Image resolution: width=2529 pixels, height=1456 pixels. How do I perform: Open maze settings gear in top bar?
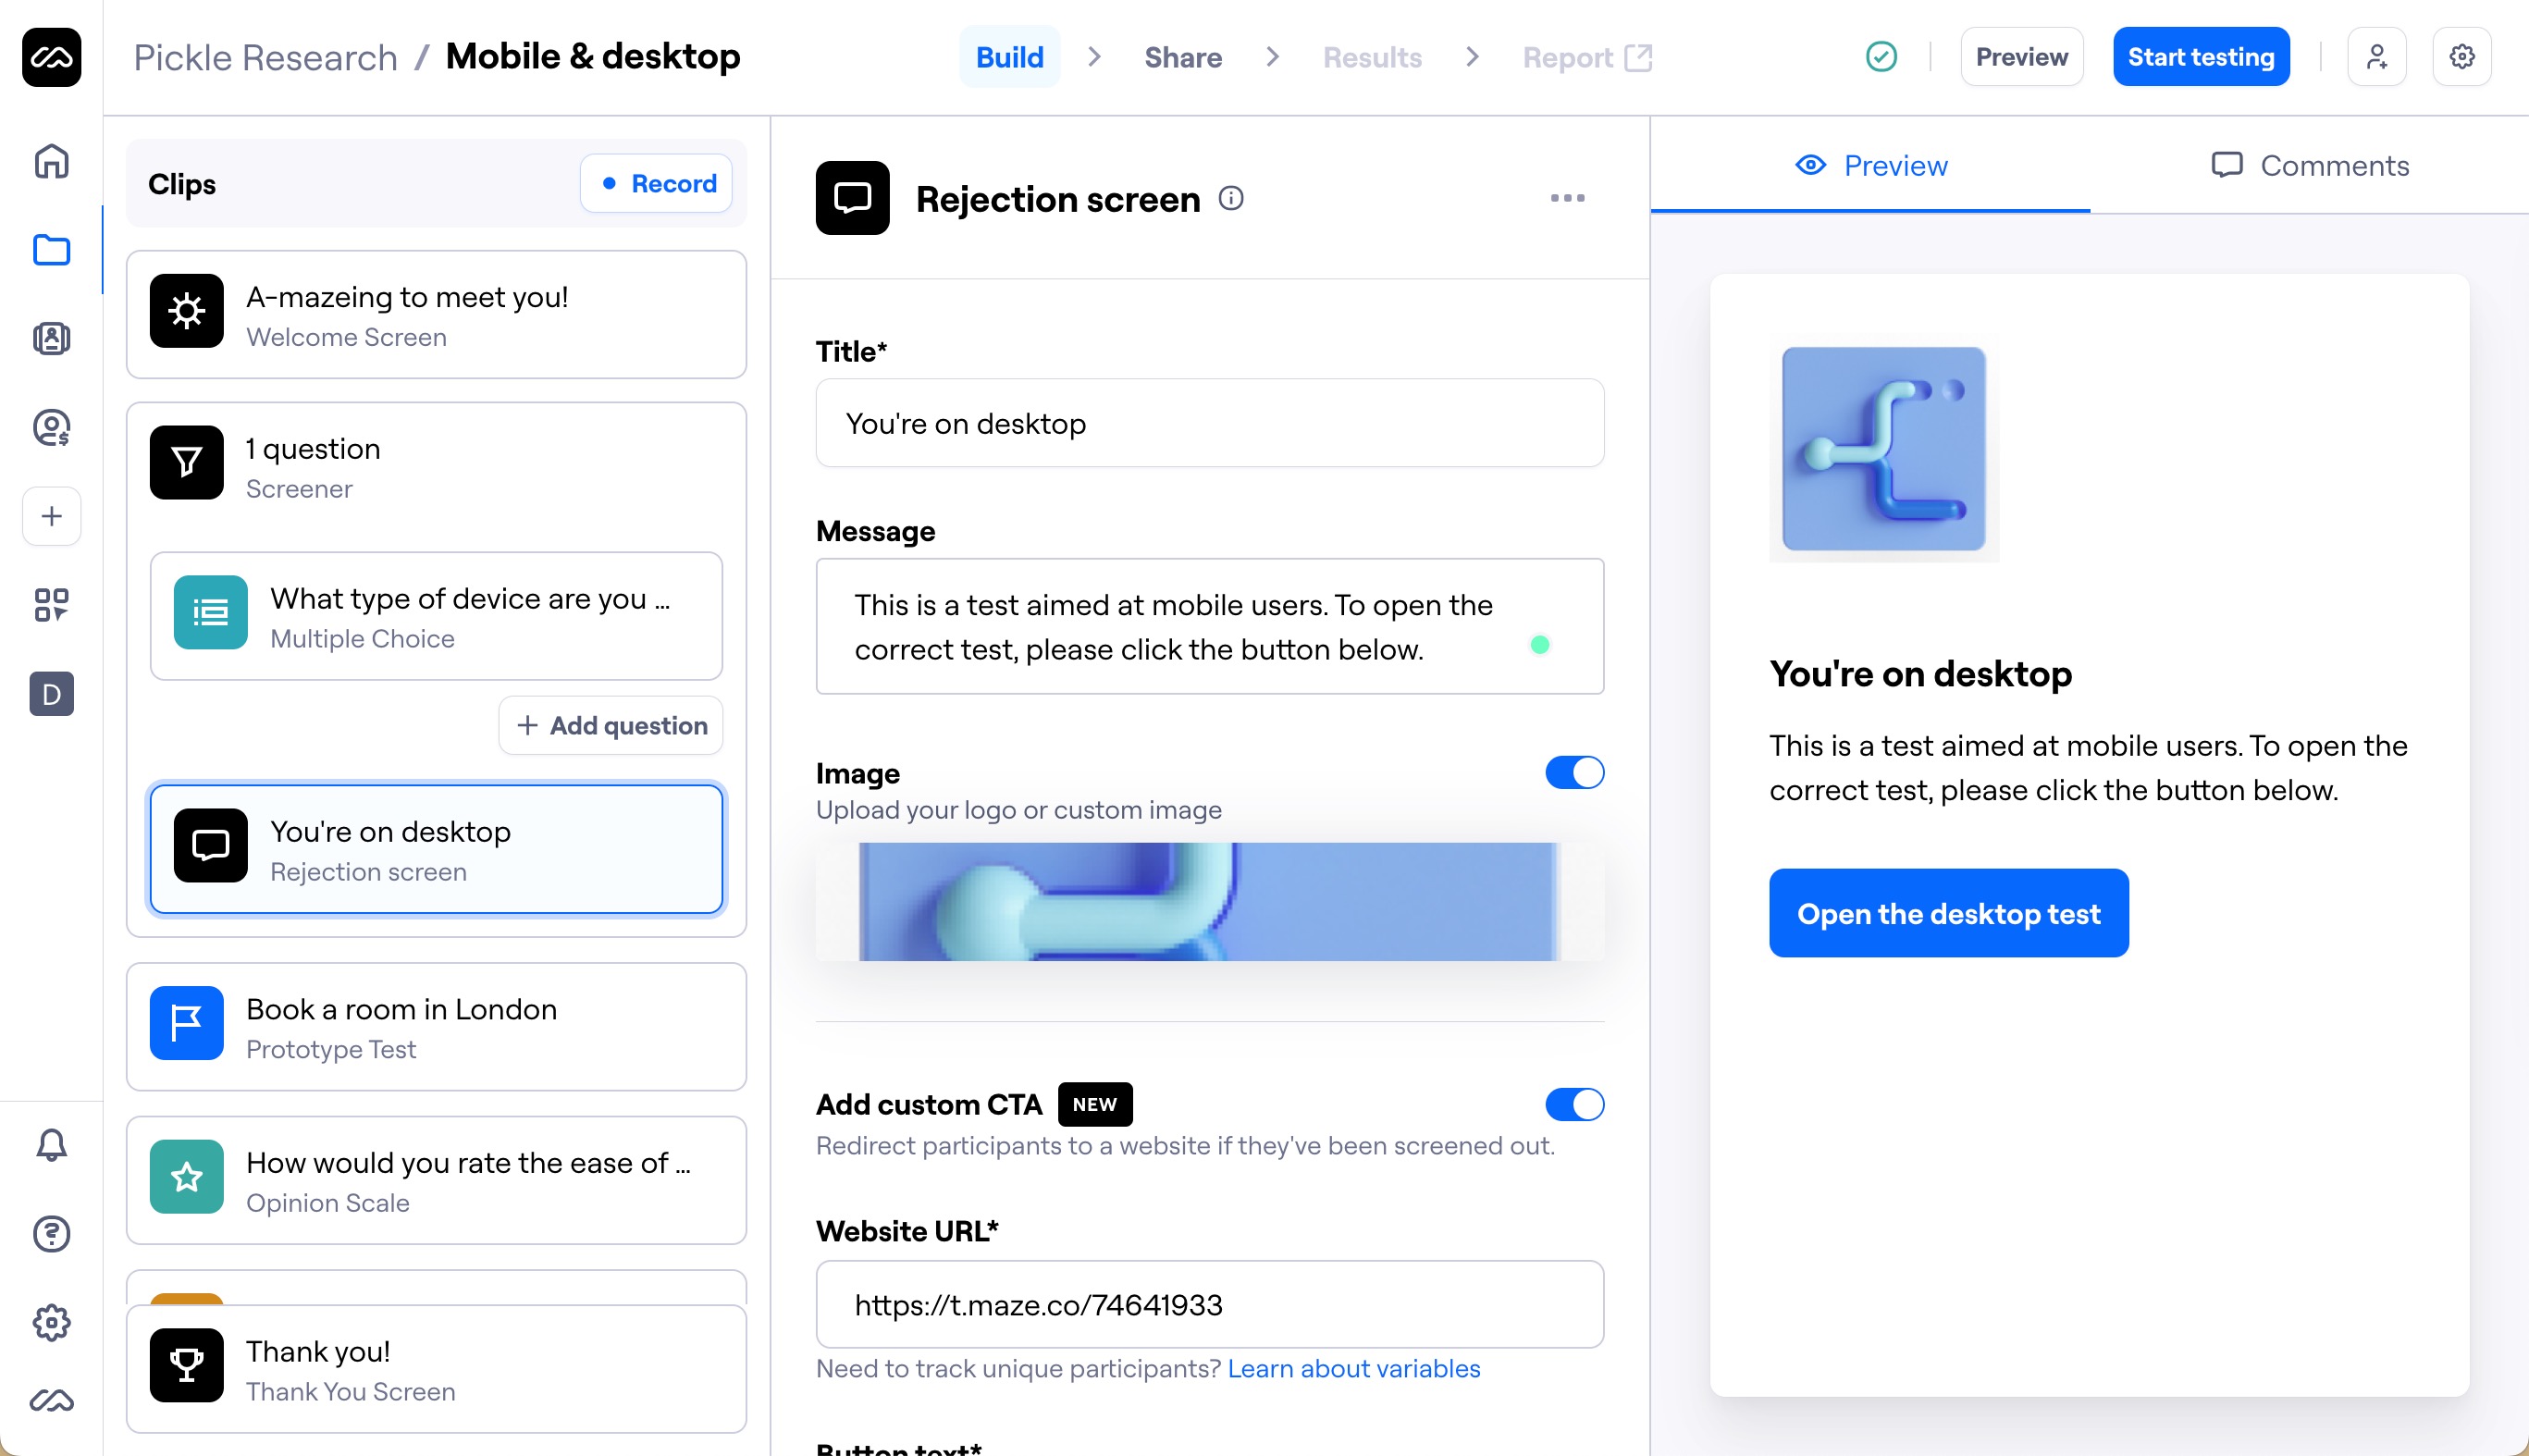click(2462, 57)
